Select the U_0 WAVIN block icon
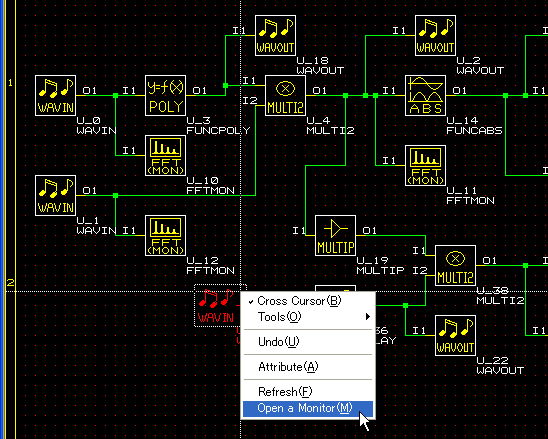 coord(56,95)
